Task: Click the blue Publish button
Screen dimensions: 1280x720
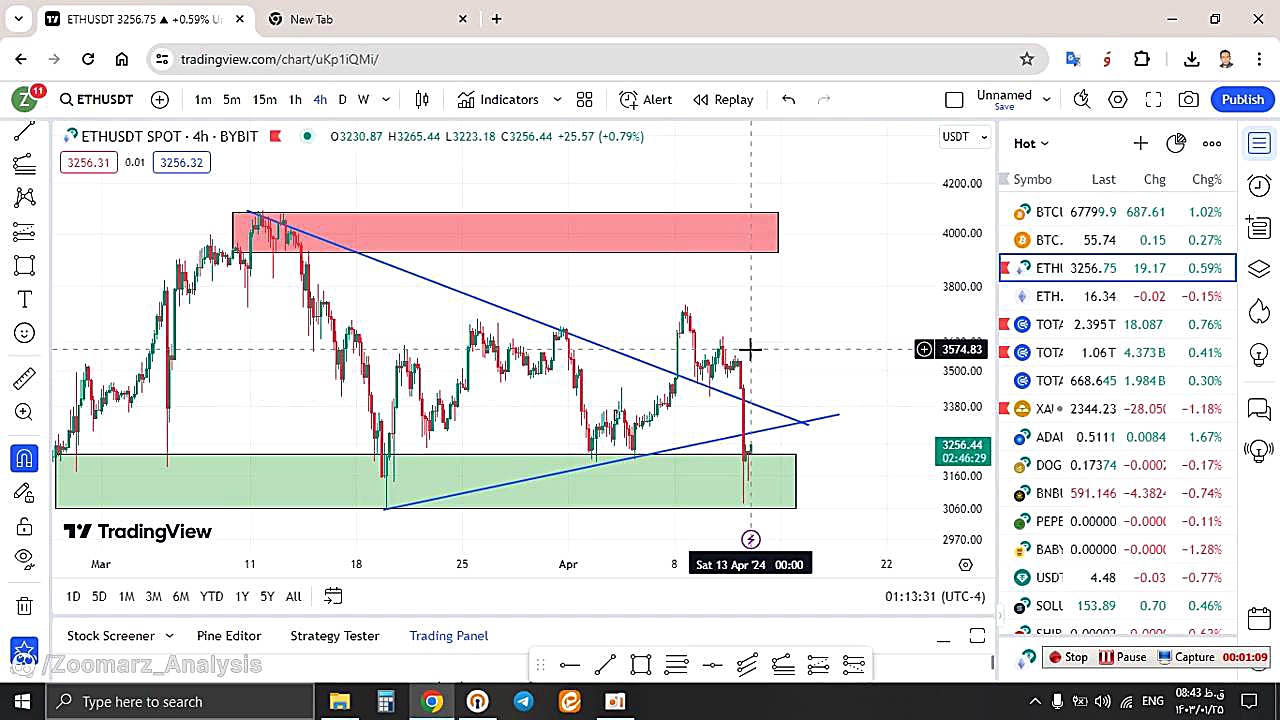Action: pos(1243,99)
